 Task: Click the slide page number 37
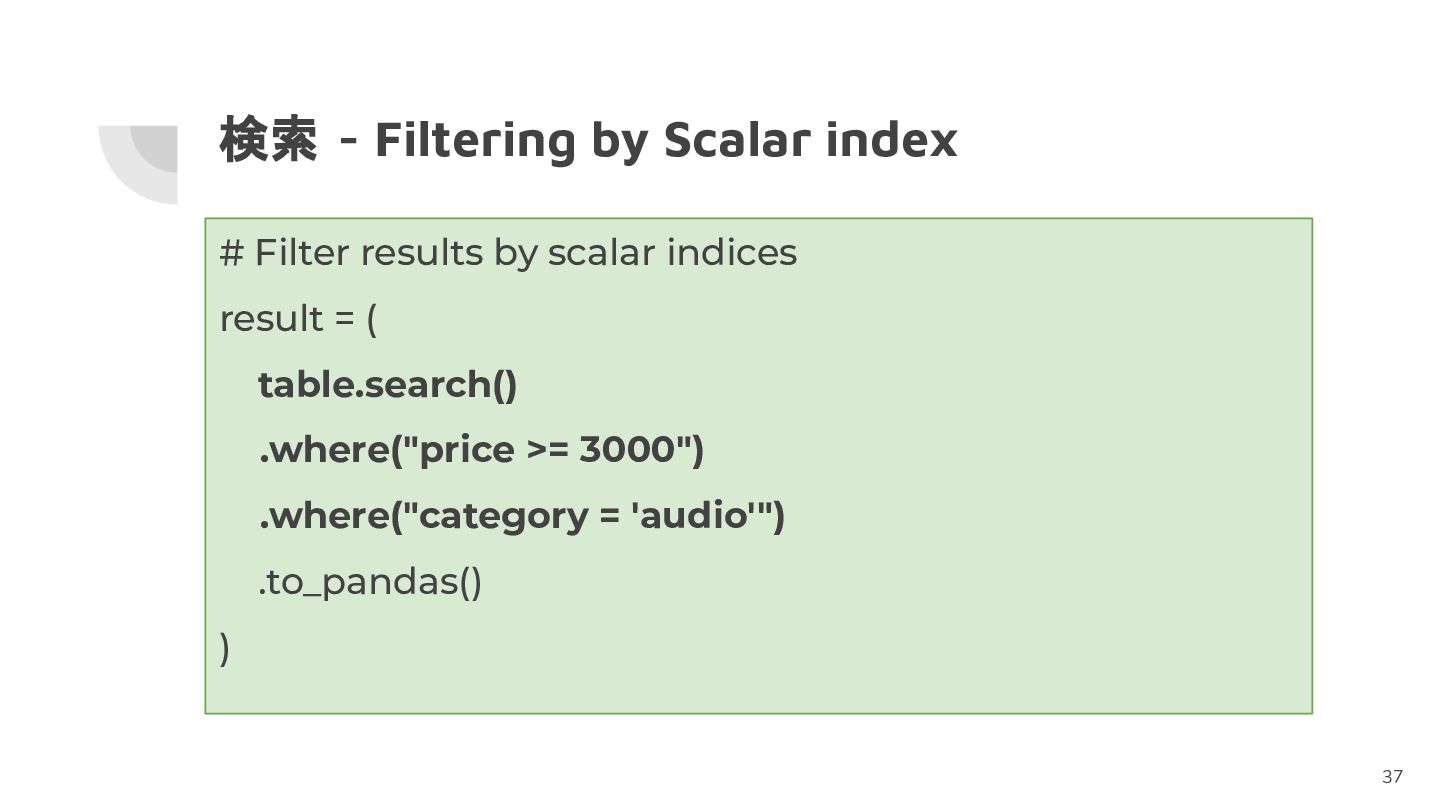pos(1392,777)
